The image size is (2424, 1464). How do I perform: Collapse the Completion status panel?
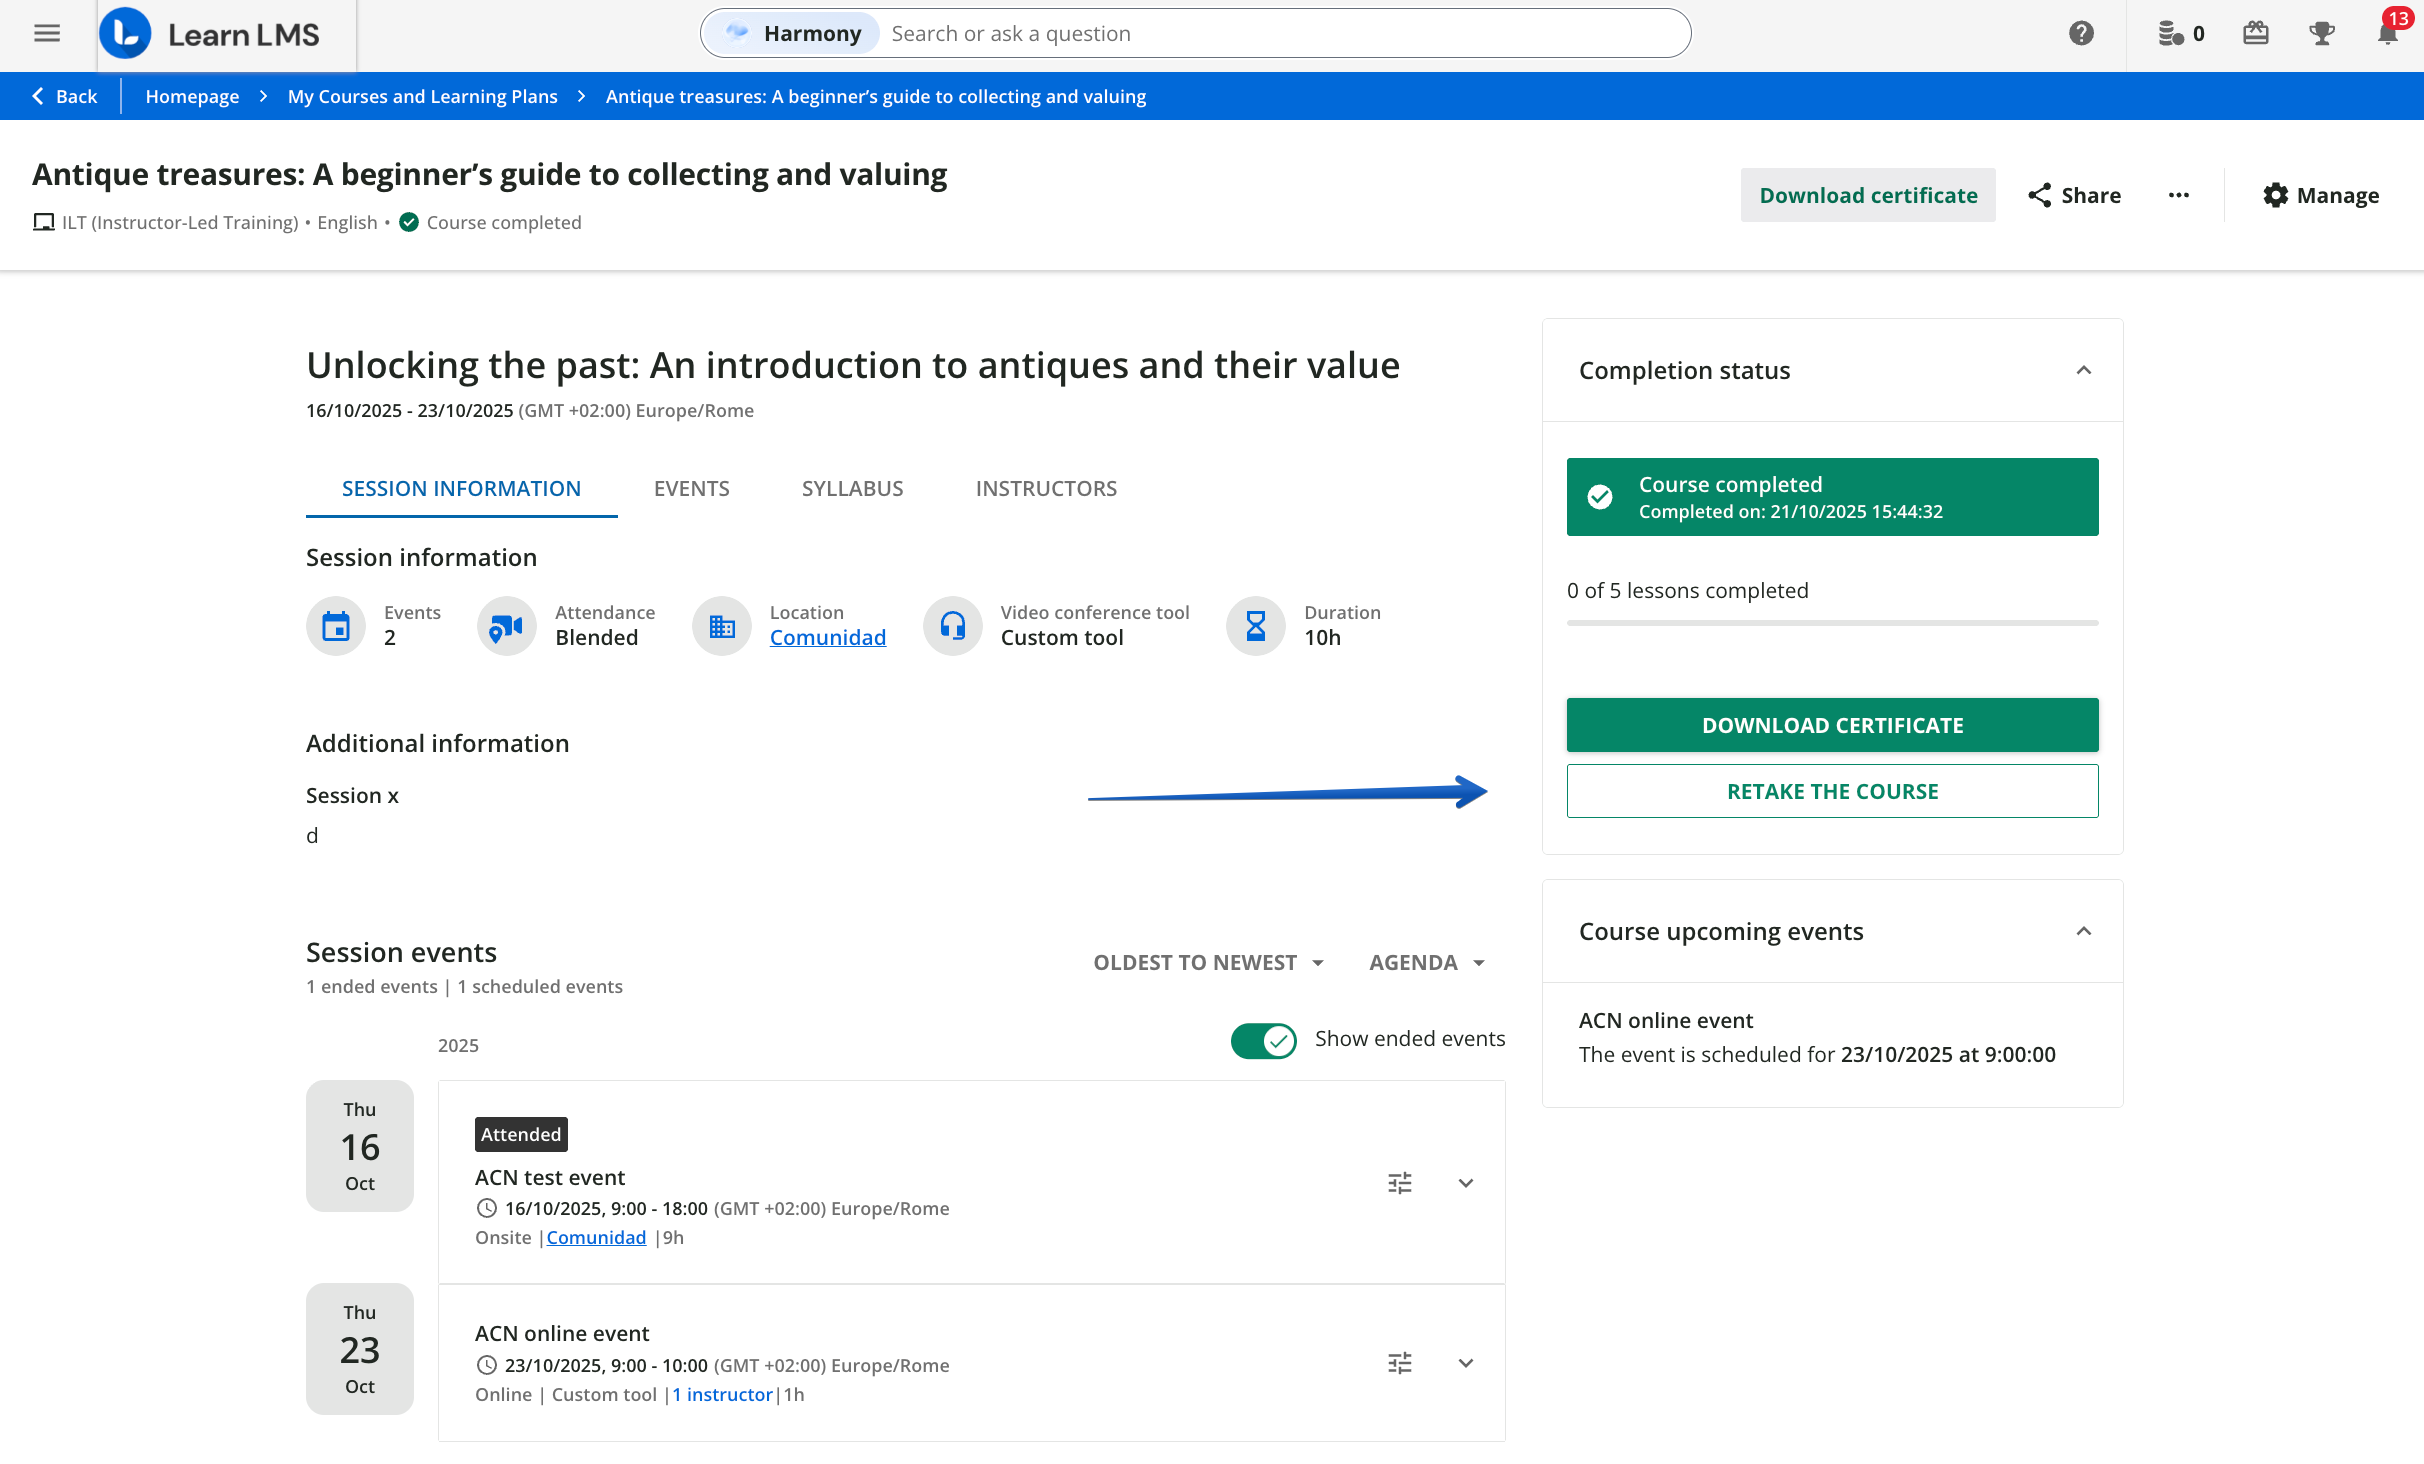(x=2083, y=370)
